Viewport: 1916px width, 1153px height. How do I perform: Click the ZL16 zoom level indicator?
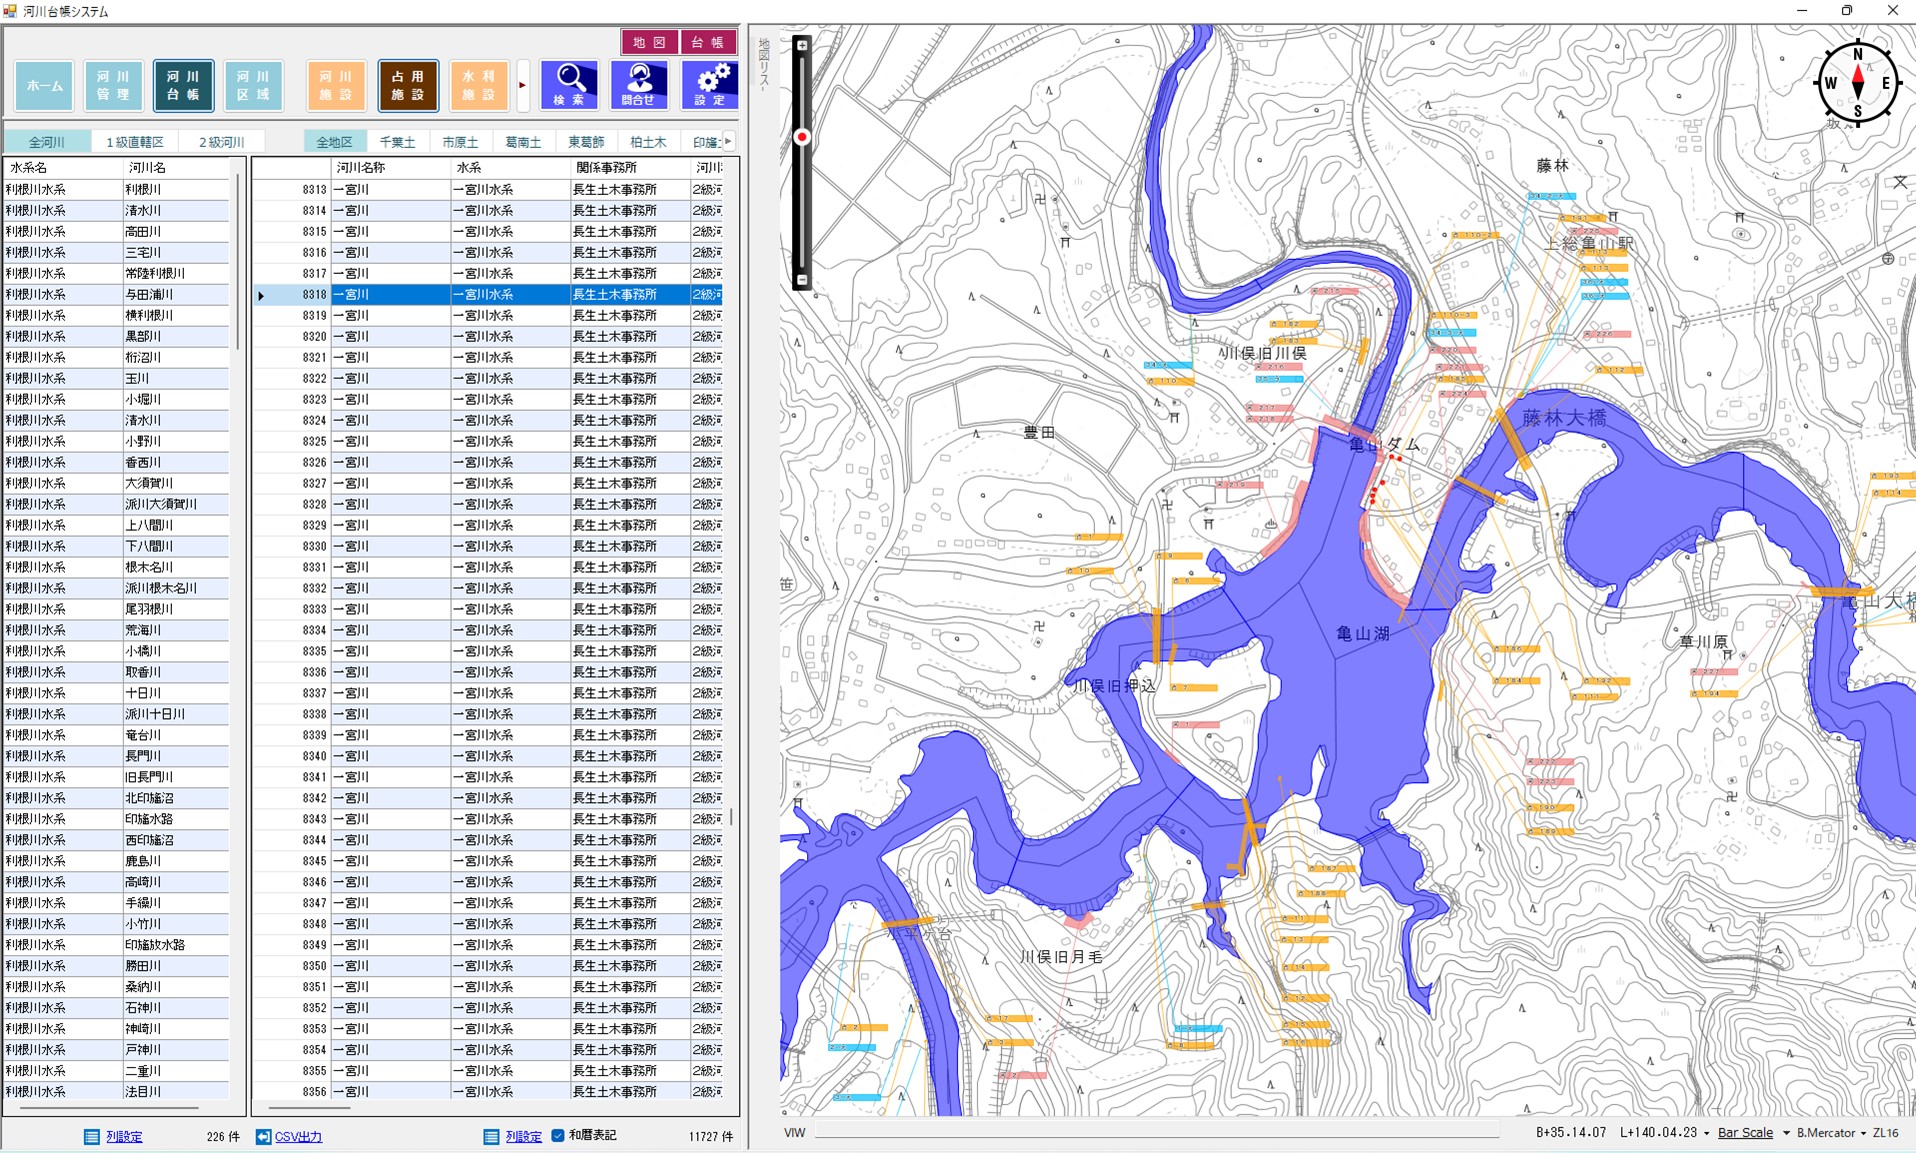click(x=1886, y=1133)
